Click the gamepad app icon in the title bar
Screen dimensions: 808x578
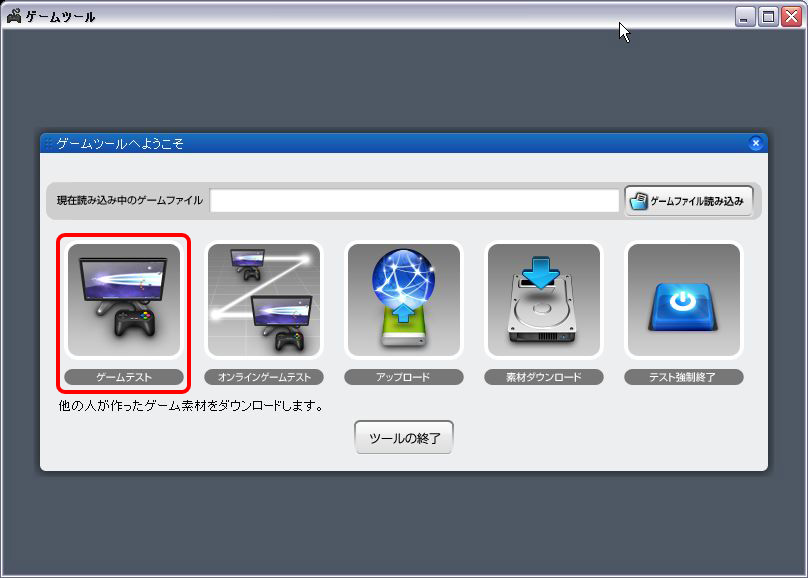tap(14, 16)
